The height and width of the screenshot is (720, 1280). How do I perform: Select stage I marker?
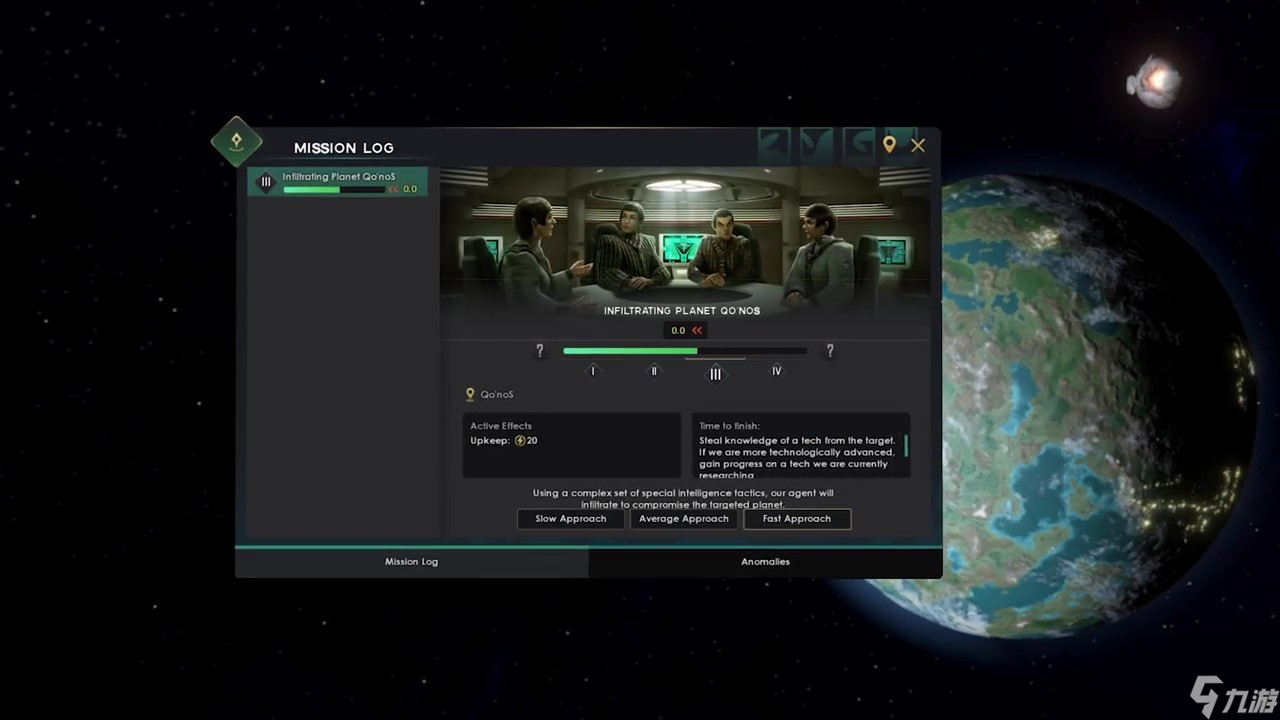[593, 371]
